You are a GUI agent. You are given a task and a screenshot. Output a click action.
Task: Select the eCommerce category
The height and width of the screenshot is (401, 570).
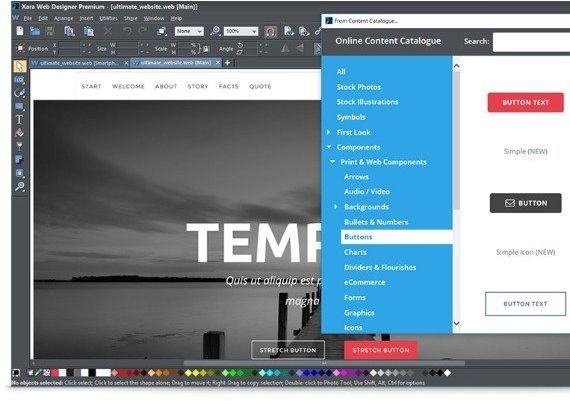[x=365, y=282]
